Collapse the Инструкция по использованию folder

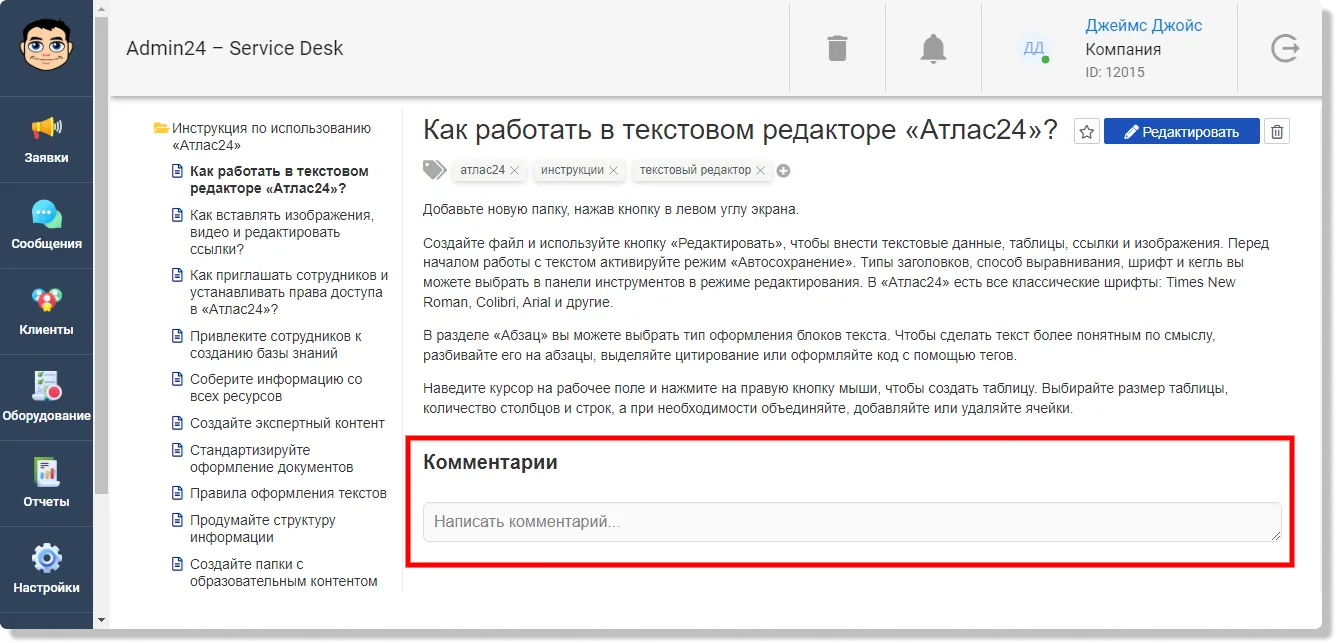[160, 128]
